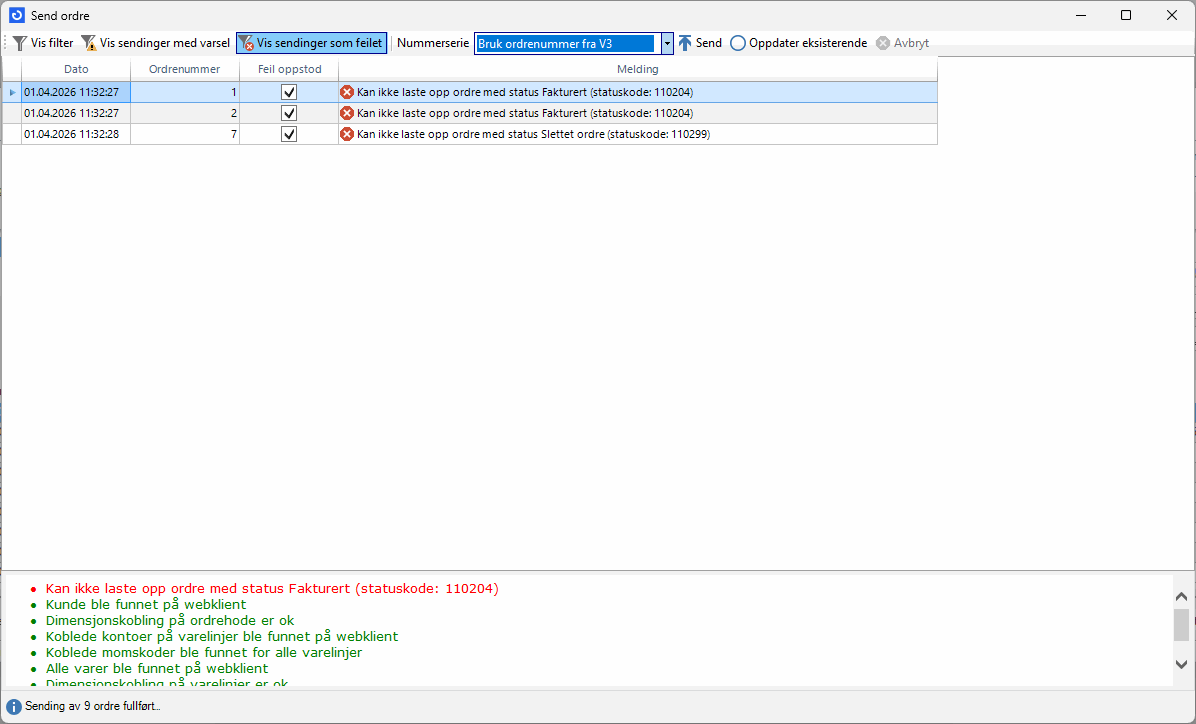This screenshot has width=1196, height=724.
Task: Click the info icon in status bar
Action: pyautogui.click(x=14, y=706)
